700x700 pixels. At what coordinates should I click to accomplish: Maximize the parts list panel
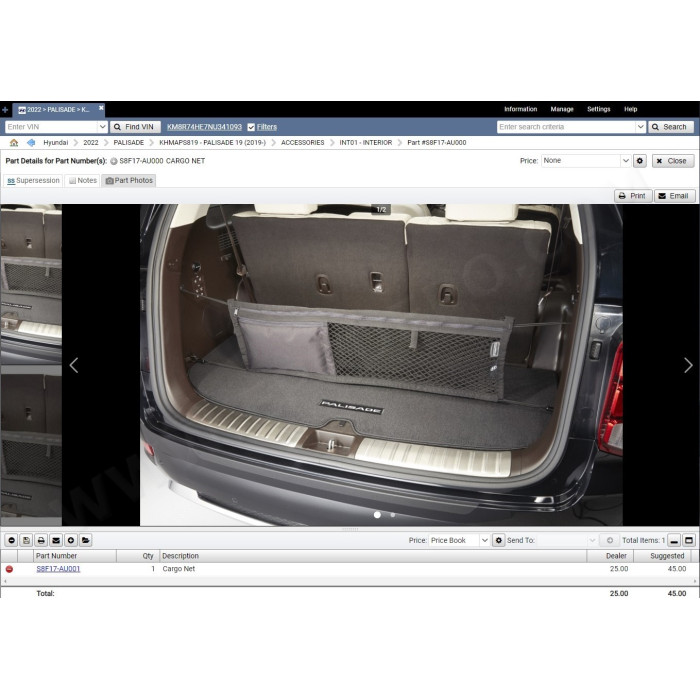(x=689, y=541)
